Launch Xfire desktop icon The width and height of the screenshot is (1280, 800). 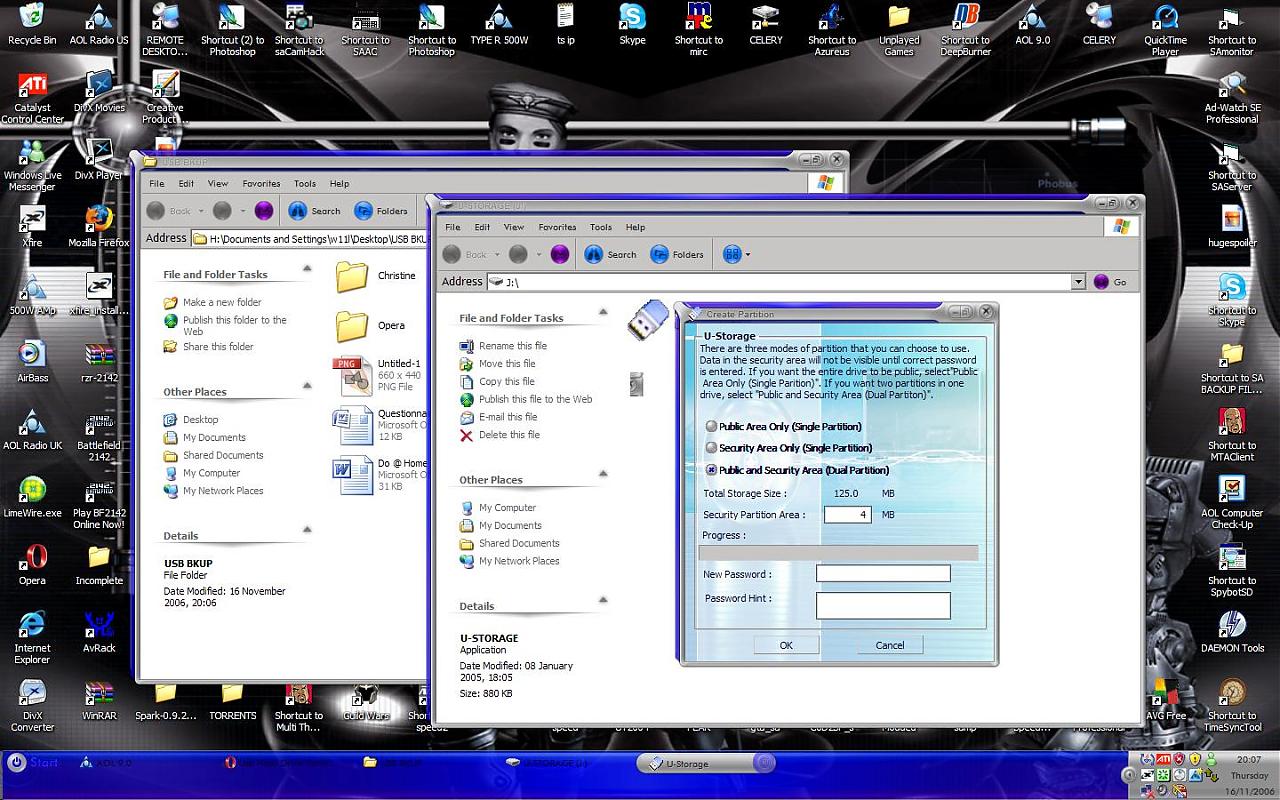(32, 227)
